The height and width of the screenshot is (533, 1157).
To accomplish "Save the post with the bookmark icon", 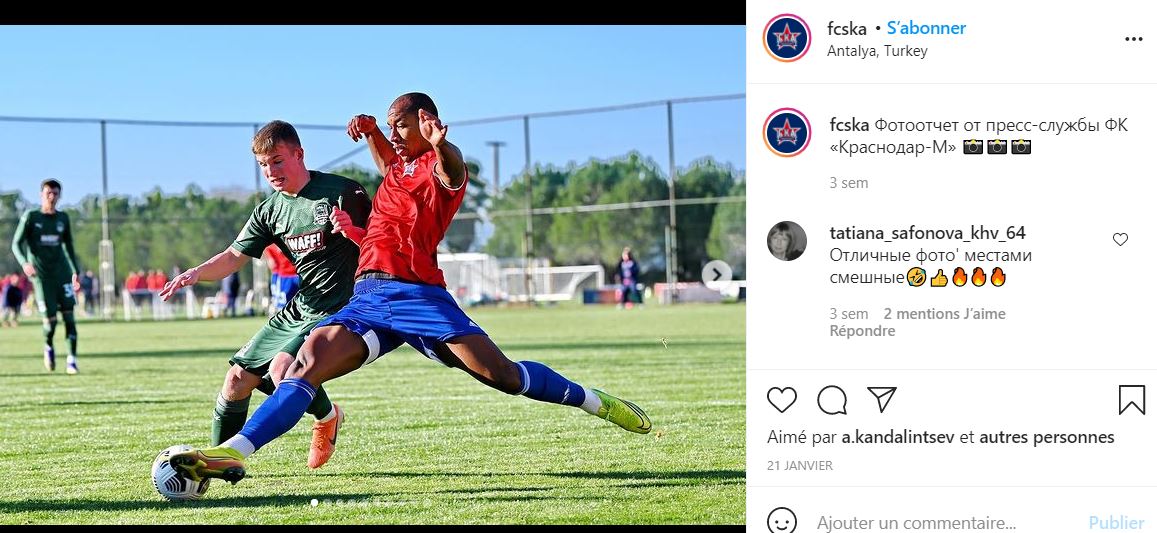I will 1131,400.
